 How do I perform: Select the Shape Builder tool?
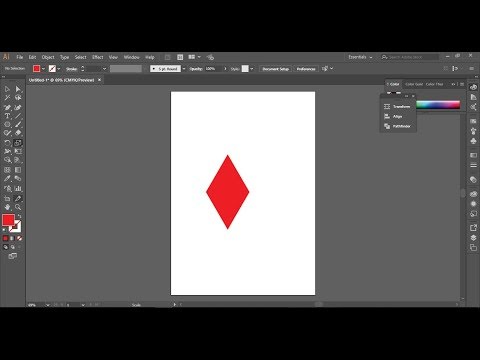[7, 160]
